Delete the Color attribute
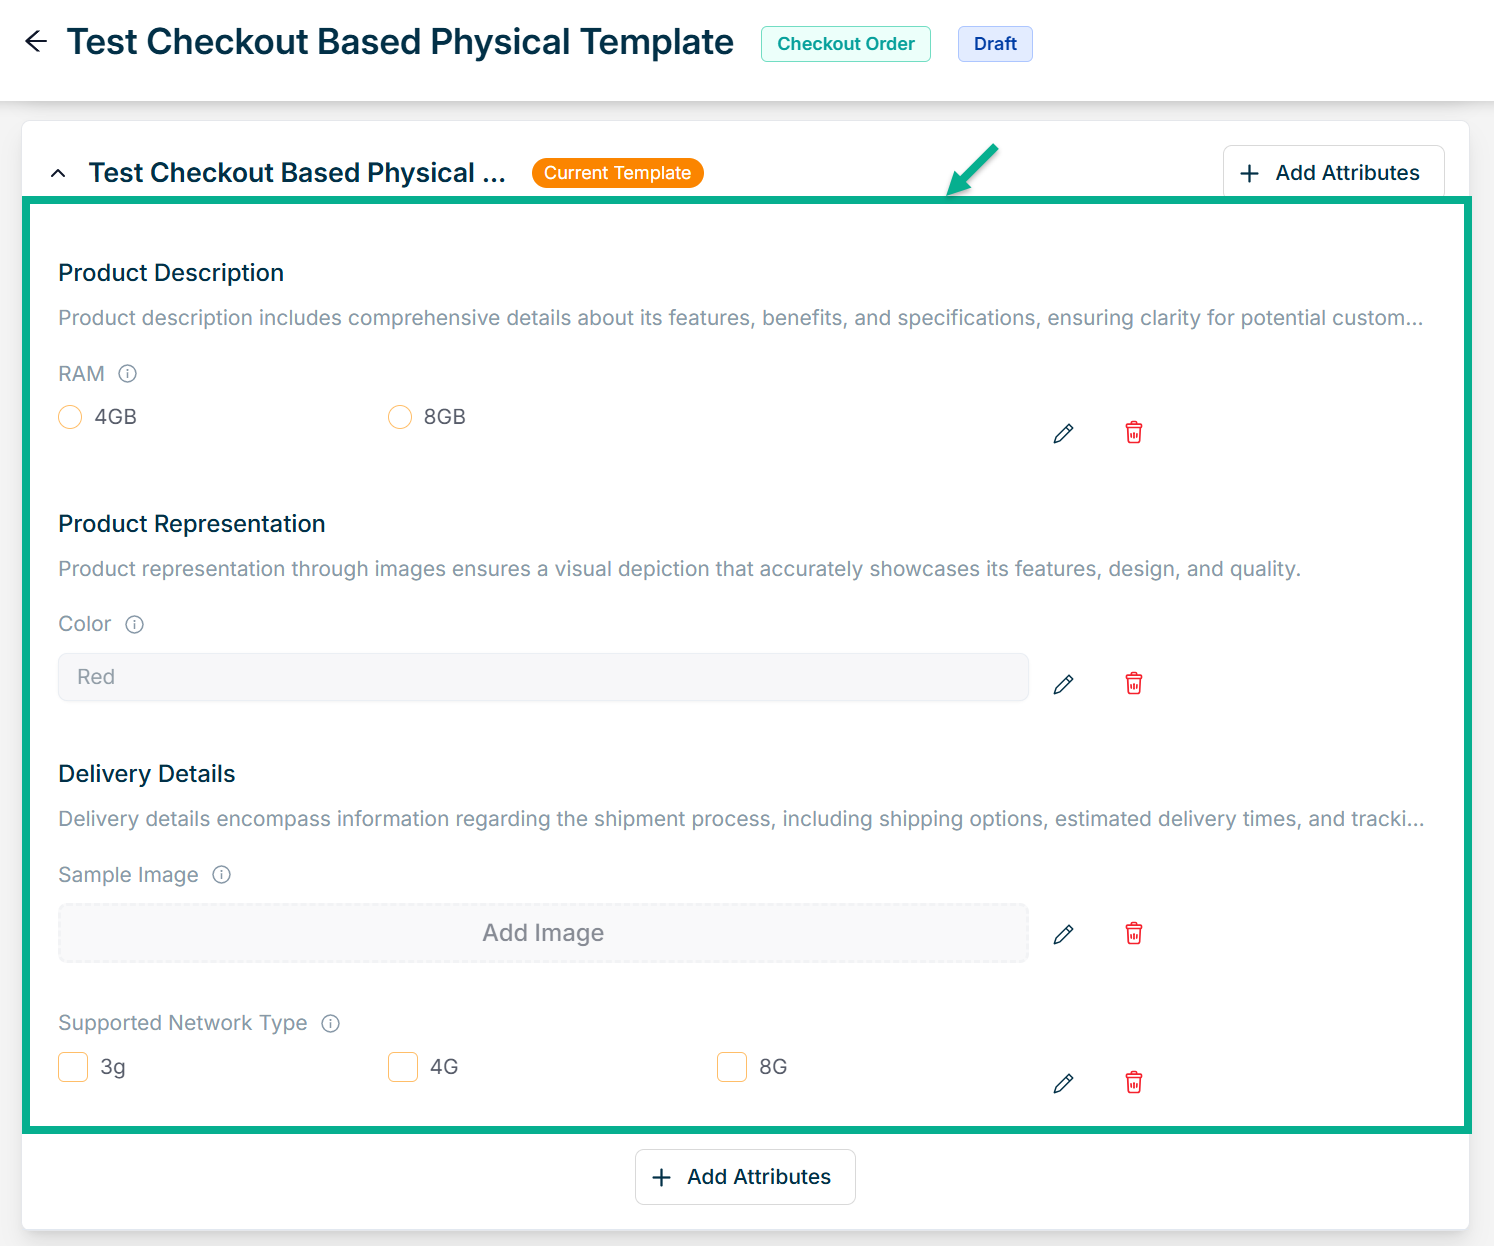 [1134, 684]
